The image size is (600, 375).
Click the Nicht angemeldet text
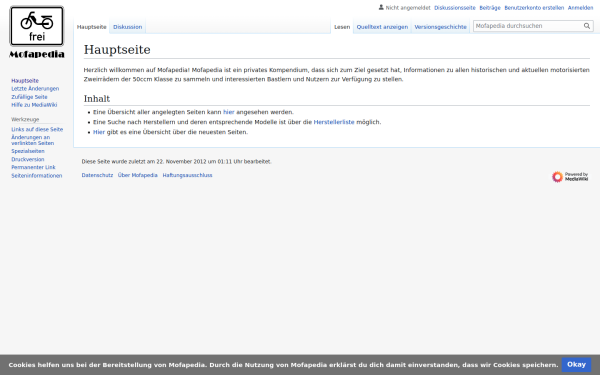pos(408,8)
